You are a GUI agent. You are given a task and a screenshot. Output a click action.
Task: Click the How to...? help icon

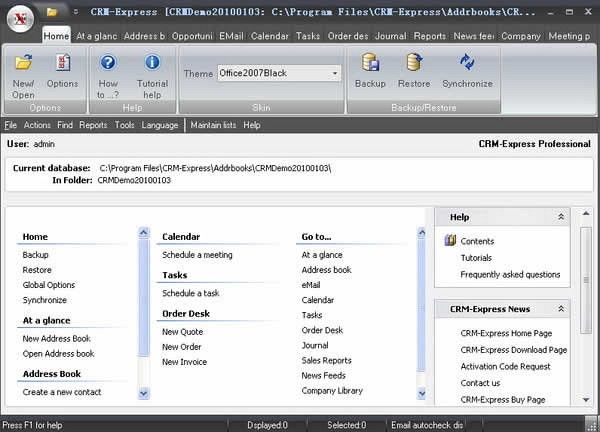pos(108,62)
